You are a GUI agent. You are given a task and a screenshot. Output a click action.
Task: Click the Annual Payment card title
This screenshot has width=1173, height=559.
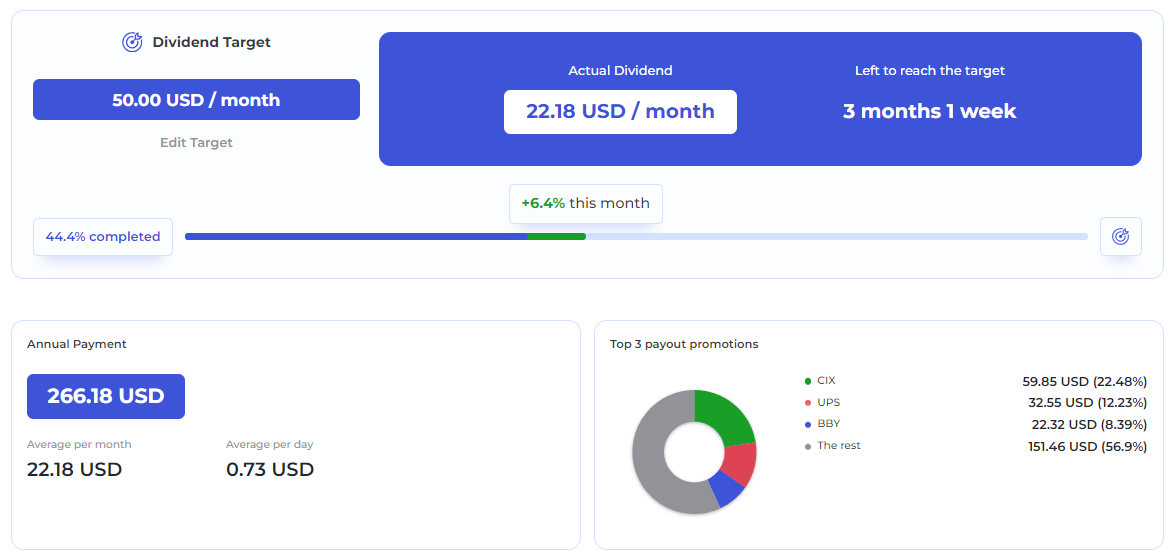click(77, 344)
